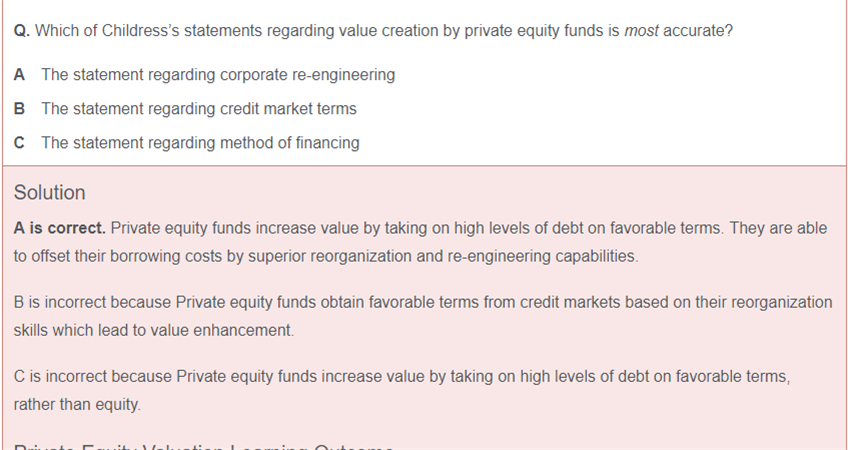Choose 'The statement regarding credit market terms'
The image size is (848, 450).
199,109
